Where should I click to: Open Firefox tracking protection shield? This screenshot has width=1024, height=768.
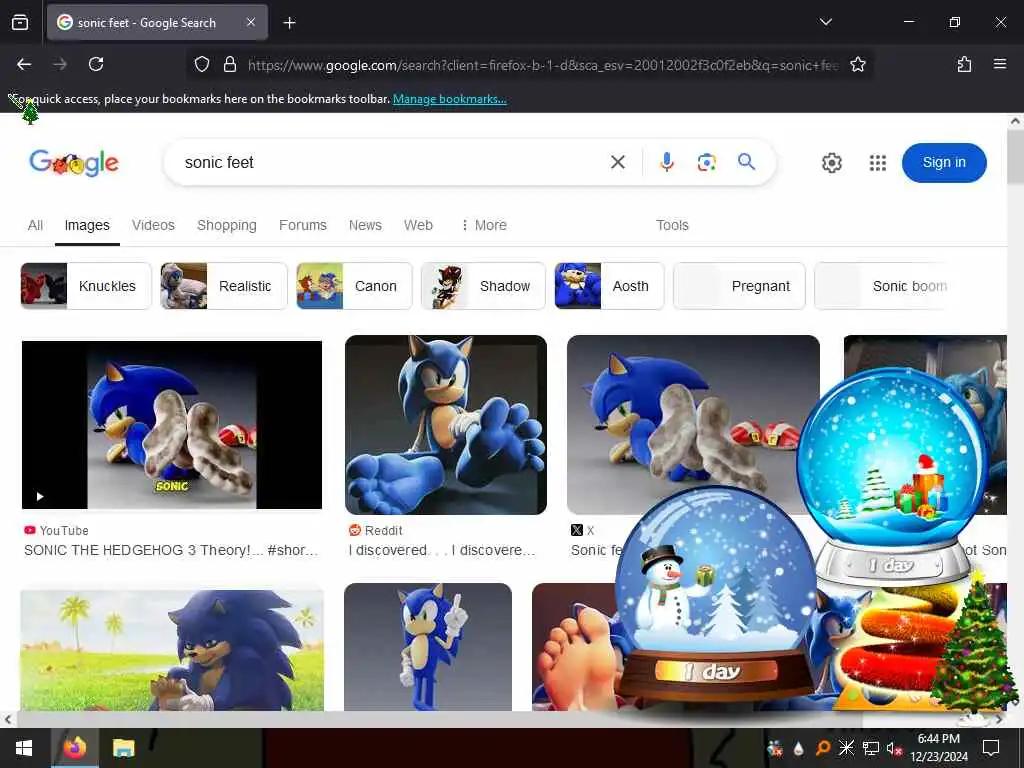(202, 64)
